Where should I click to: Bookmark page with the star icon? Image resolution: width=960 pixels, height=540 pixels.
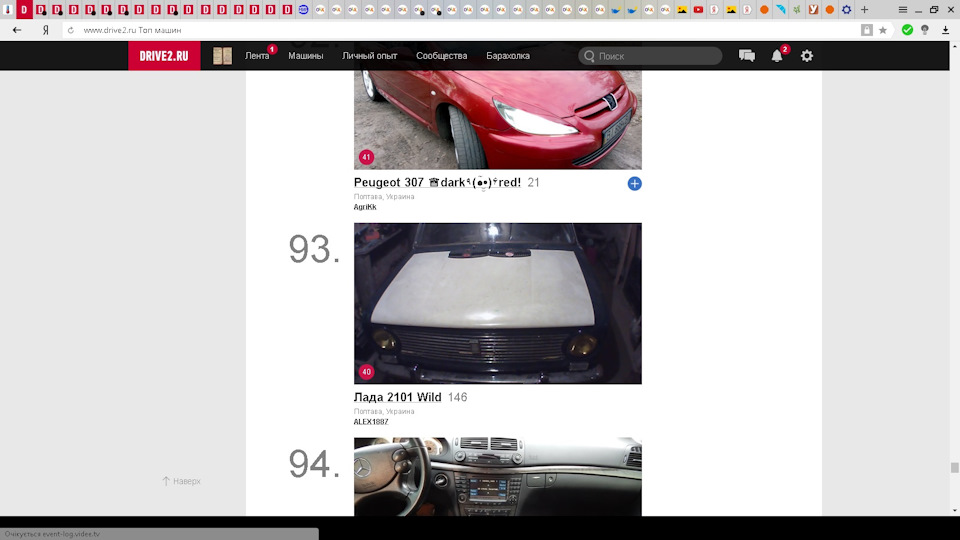(883, 30)
